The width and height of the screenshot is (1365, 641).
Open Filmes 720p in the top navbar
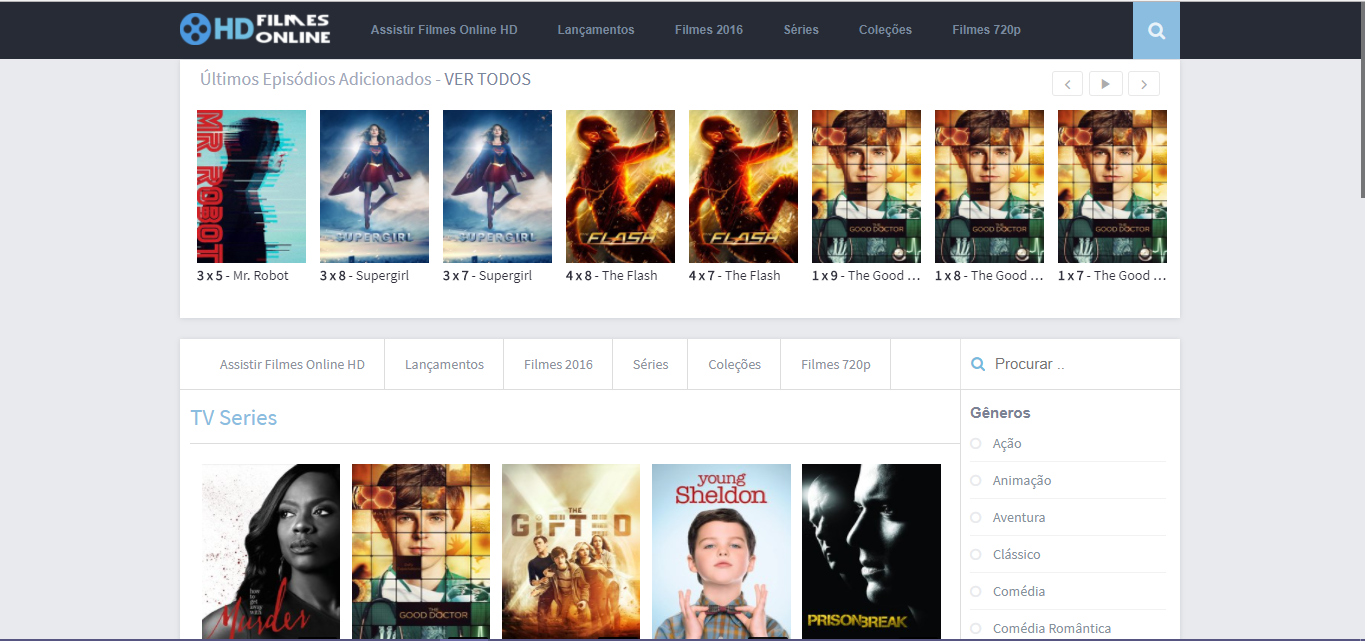(986, 30)
